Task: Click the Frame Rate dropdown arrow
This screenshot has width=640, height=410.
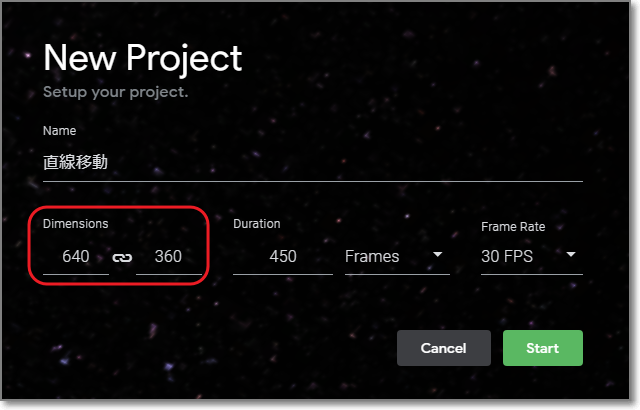Action: tap(572, 255)
